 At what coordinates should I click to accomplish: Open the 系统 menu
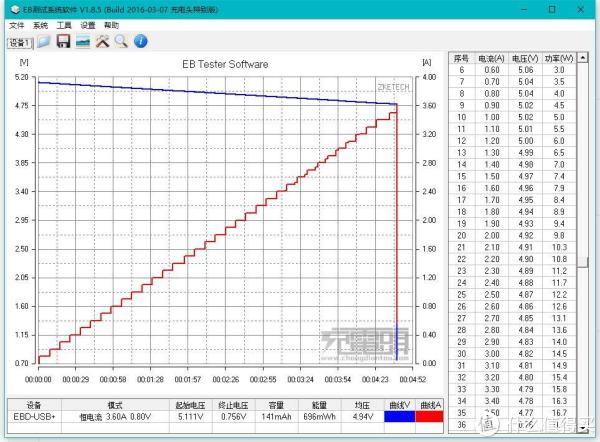(40, 25)
